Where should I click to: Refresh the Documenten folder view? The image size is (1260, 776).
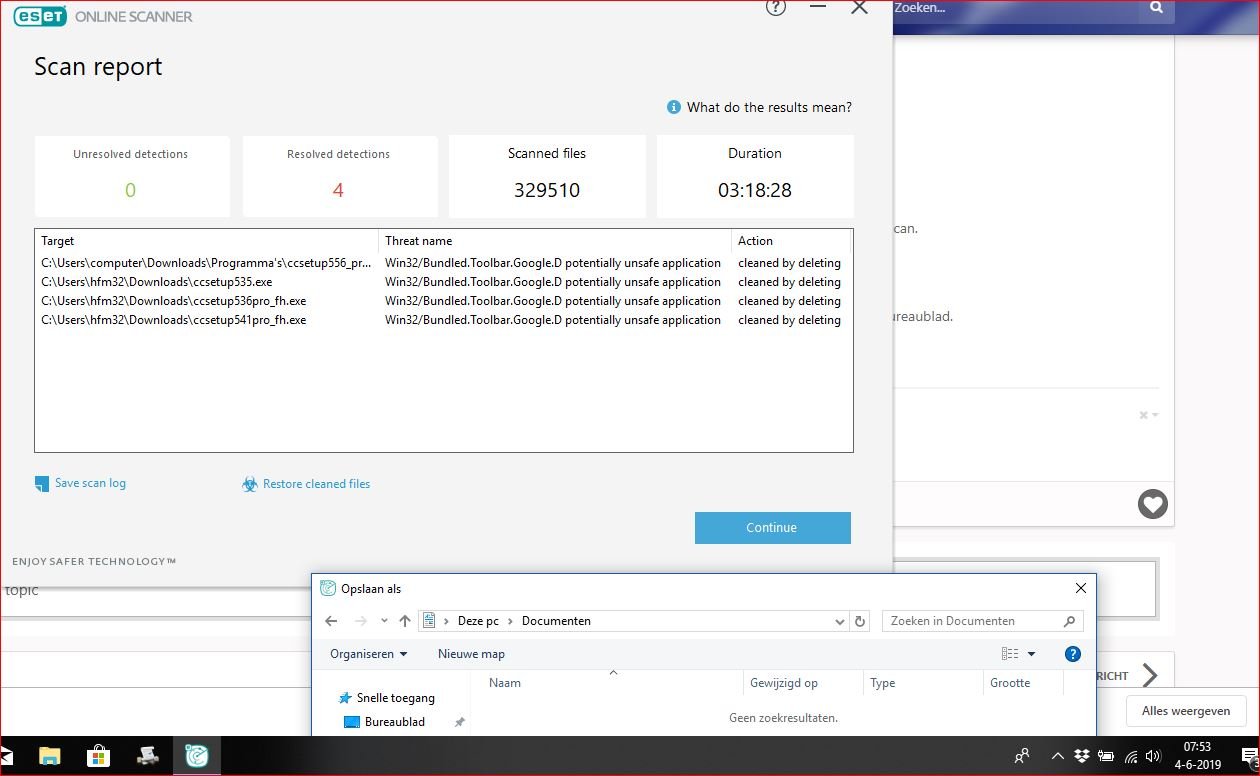point(860,621)
